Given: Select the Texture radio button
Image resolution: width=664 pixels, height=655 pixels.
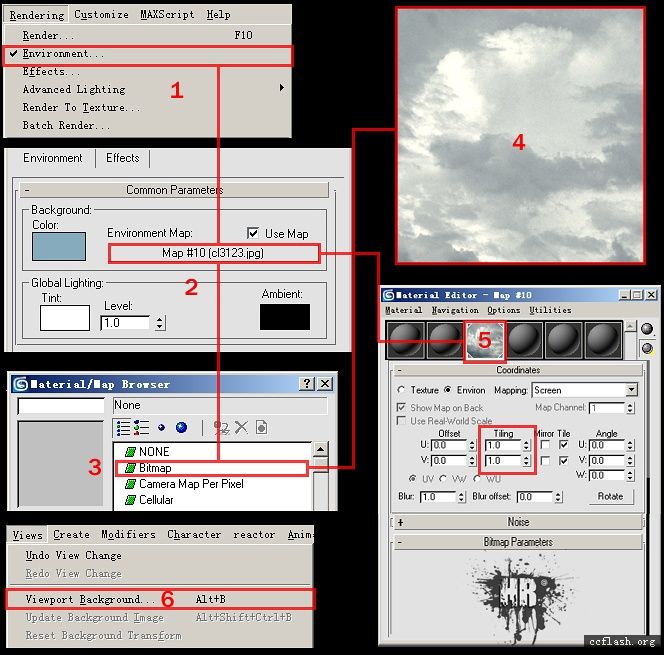Looking at the screenshot, I should click(x=401, y=390).
